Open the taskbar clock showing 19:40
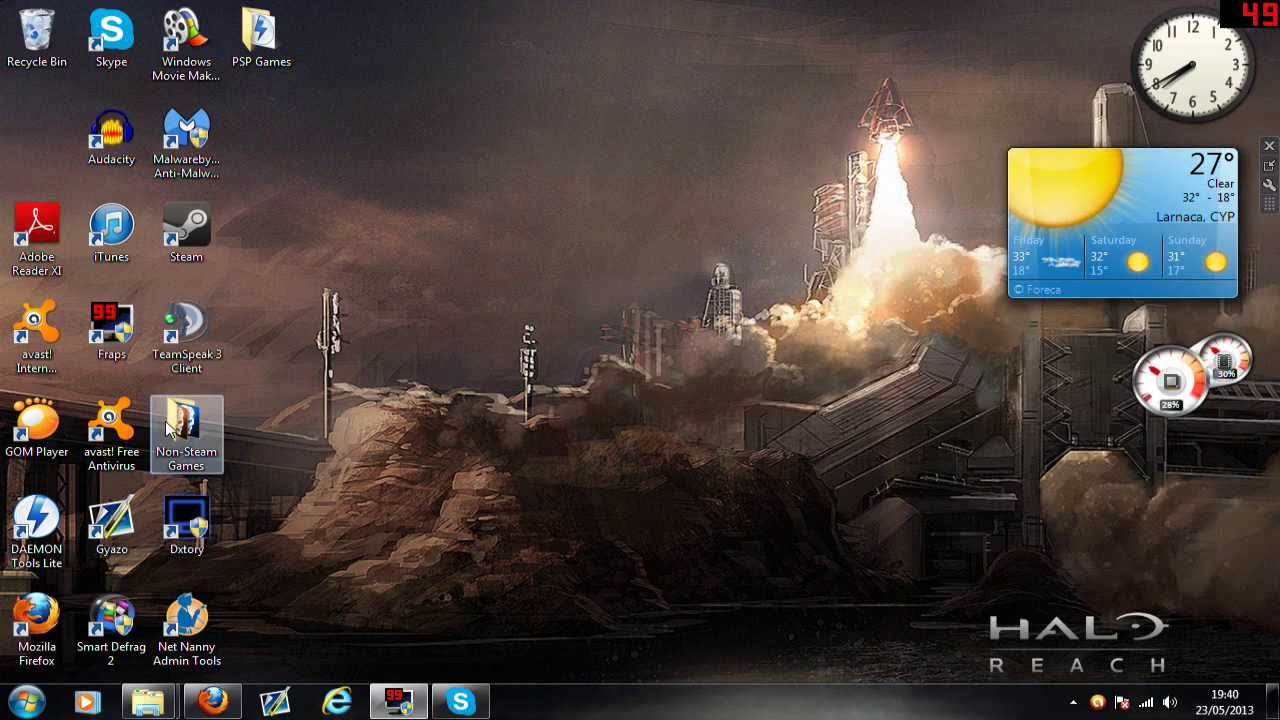The height and width of the screenshot is (720, 1280). [x=1225, y=702]
